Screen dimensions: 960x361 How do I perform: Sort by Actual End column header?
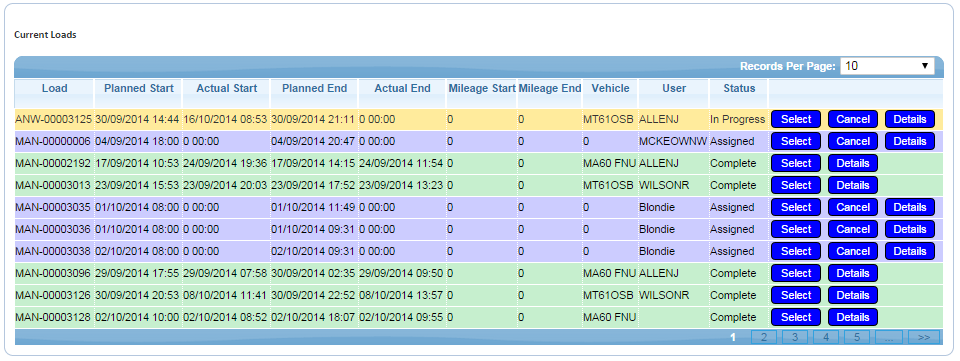(x=402, y=89)
